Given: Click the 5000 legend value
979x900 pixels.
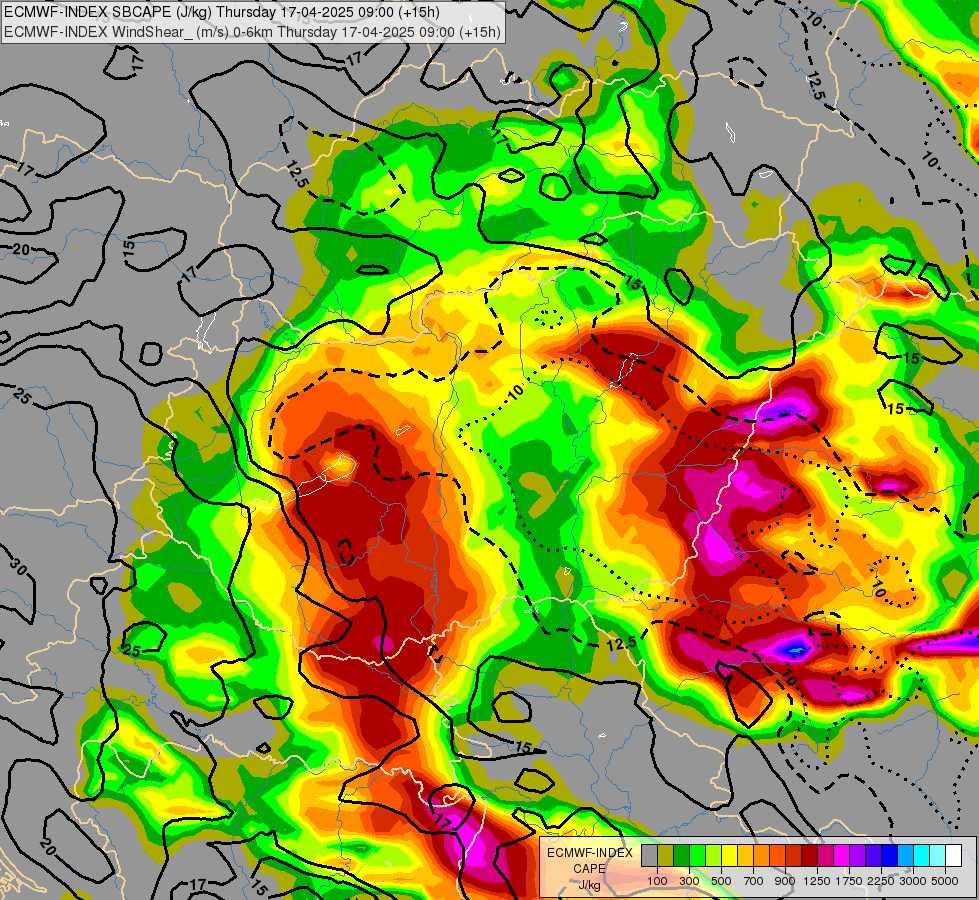Looking at the screenshot, I should tap(945, 881).
